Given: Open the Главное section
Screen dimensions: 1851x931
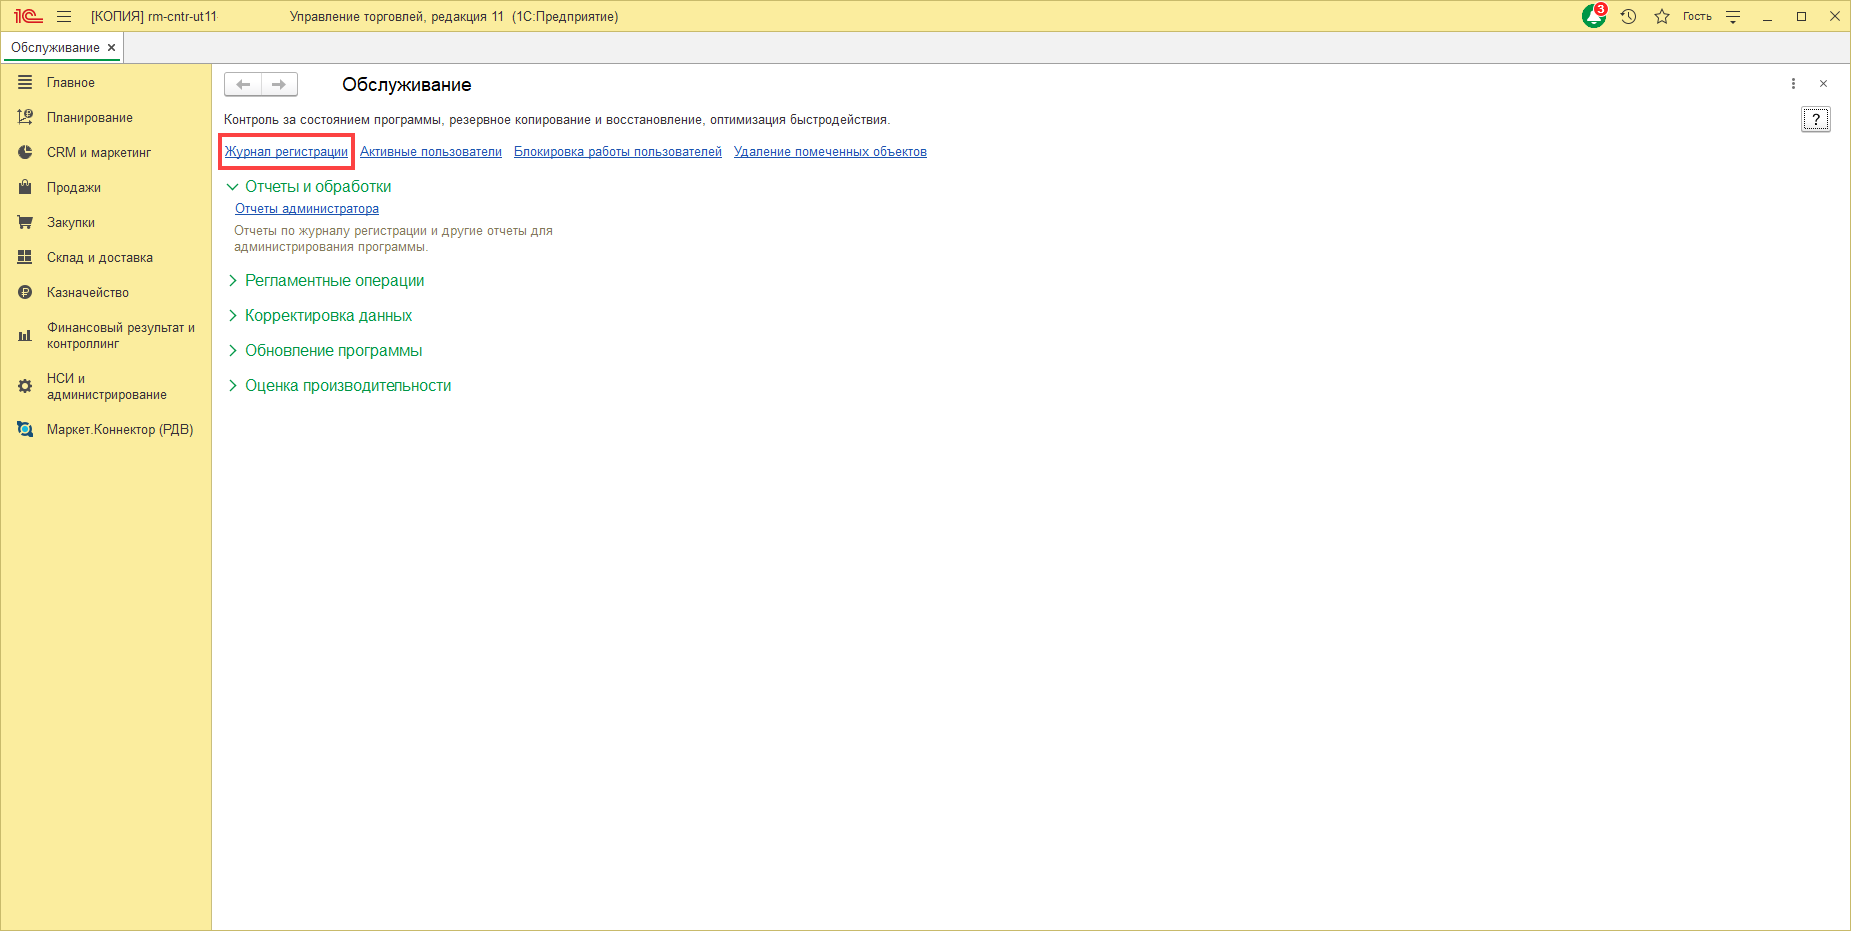Looking at the screenshot, I should coord(71,82).
